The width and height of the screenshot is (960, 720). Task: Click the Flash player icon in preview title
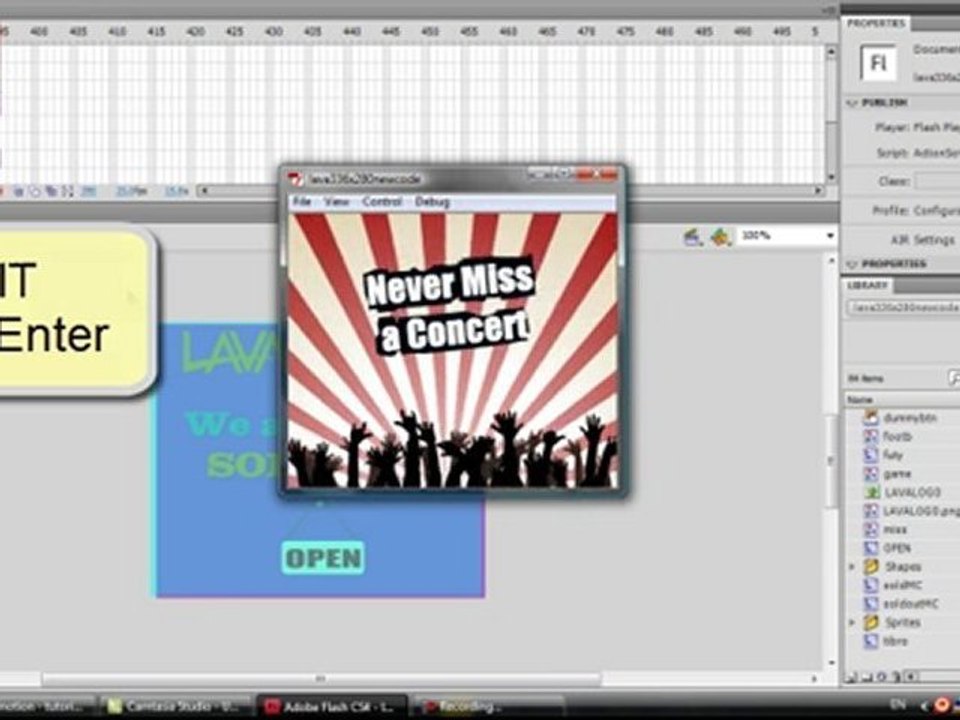[x=296, y=179]
